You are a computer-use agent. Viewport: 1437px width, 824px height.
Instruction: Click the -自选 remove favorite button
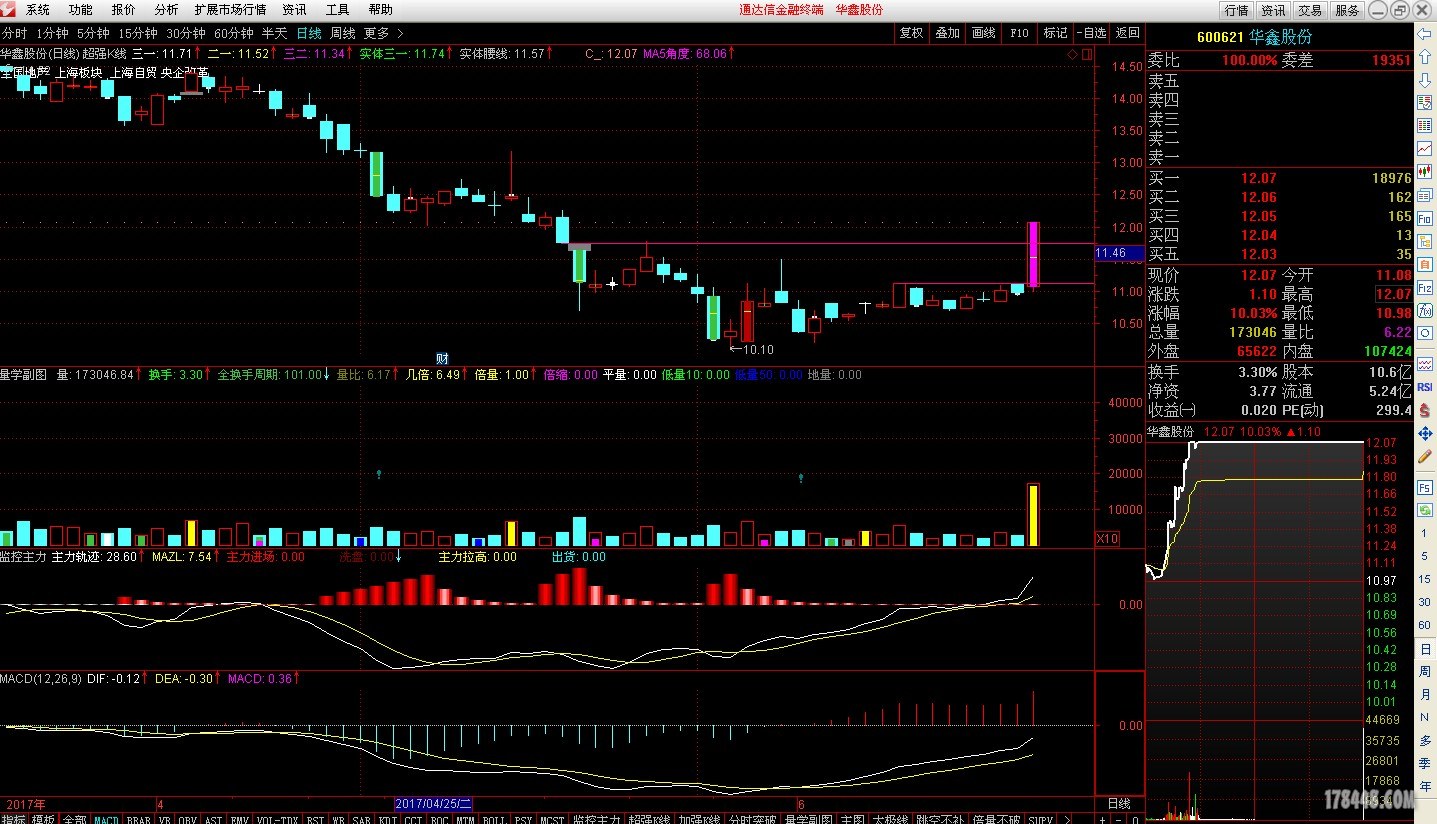click(1091, 33)
